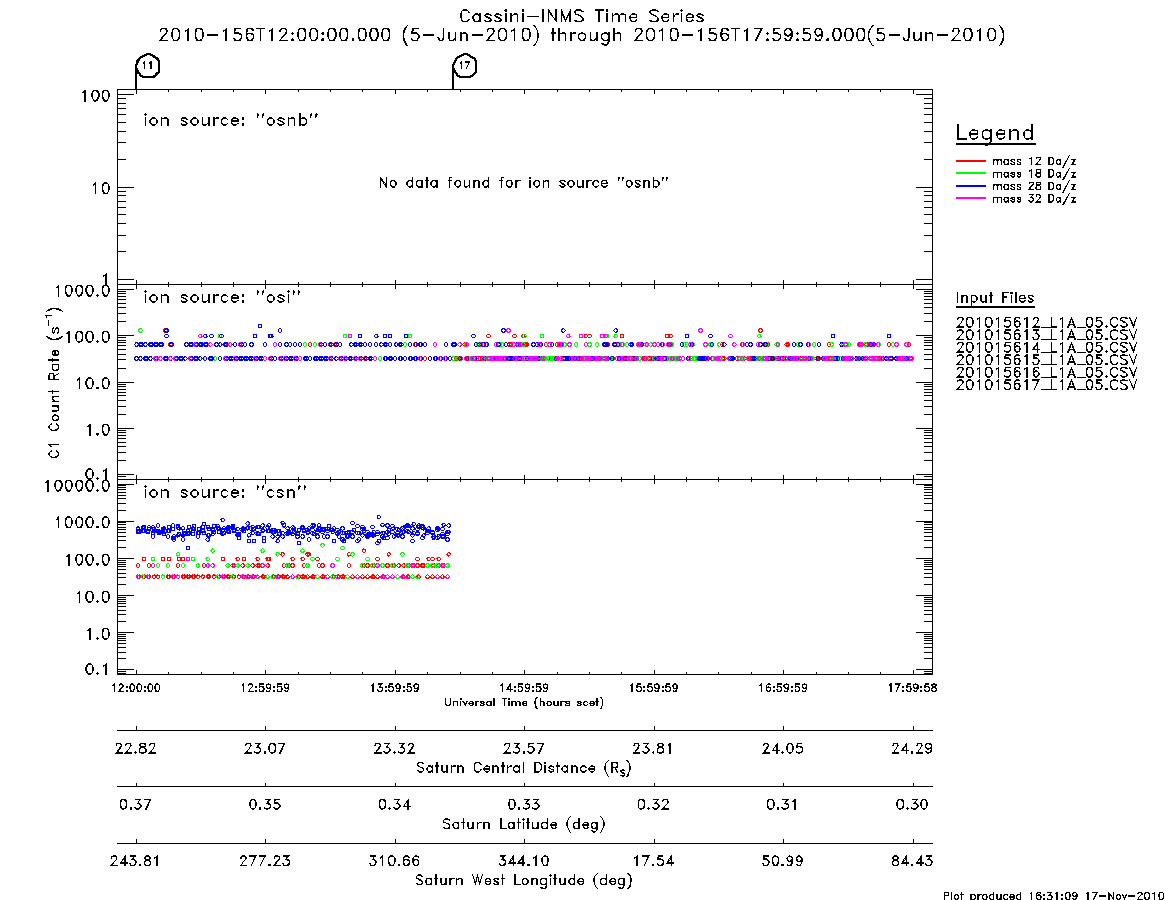Image resolution: width=1165 pixels, height=900 pixels.
Task: Select file 201015614_L1A_05.CSV
Action: coord(1046,348)
